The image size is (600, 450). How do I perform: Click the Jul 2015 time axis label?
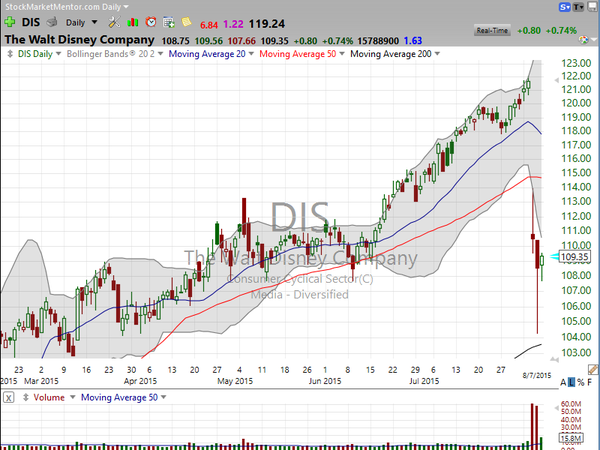click(x=424, y=382)
